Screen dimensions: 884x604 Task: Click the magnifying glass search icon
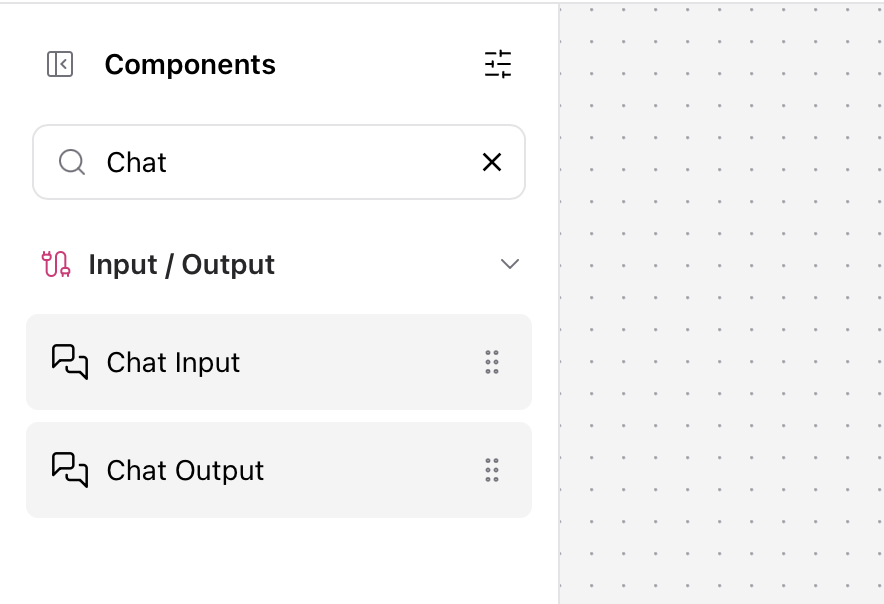pos(71,162)
